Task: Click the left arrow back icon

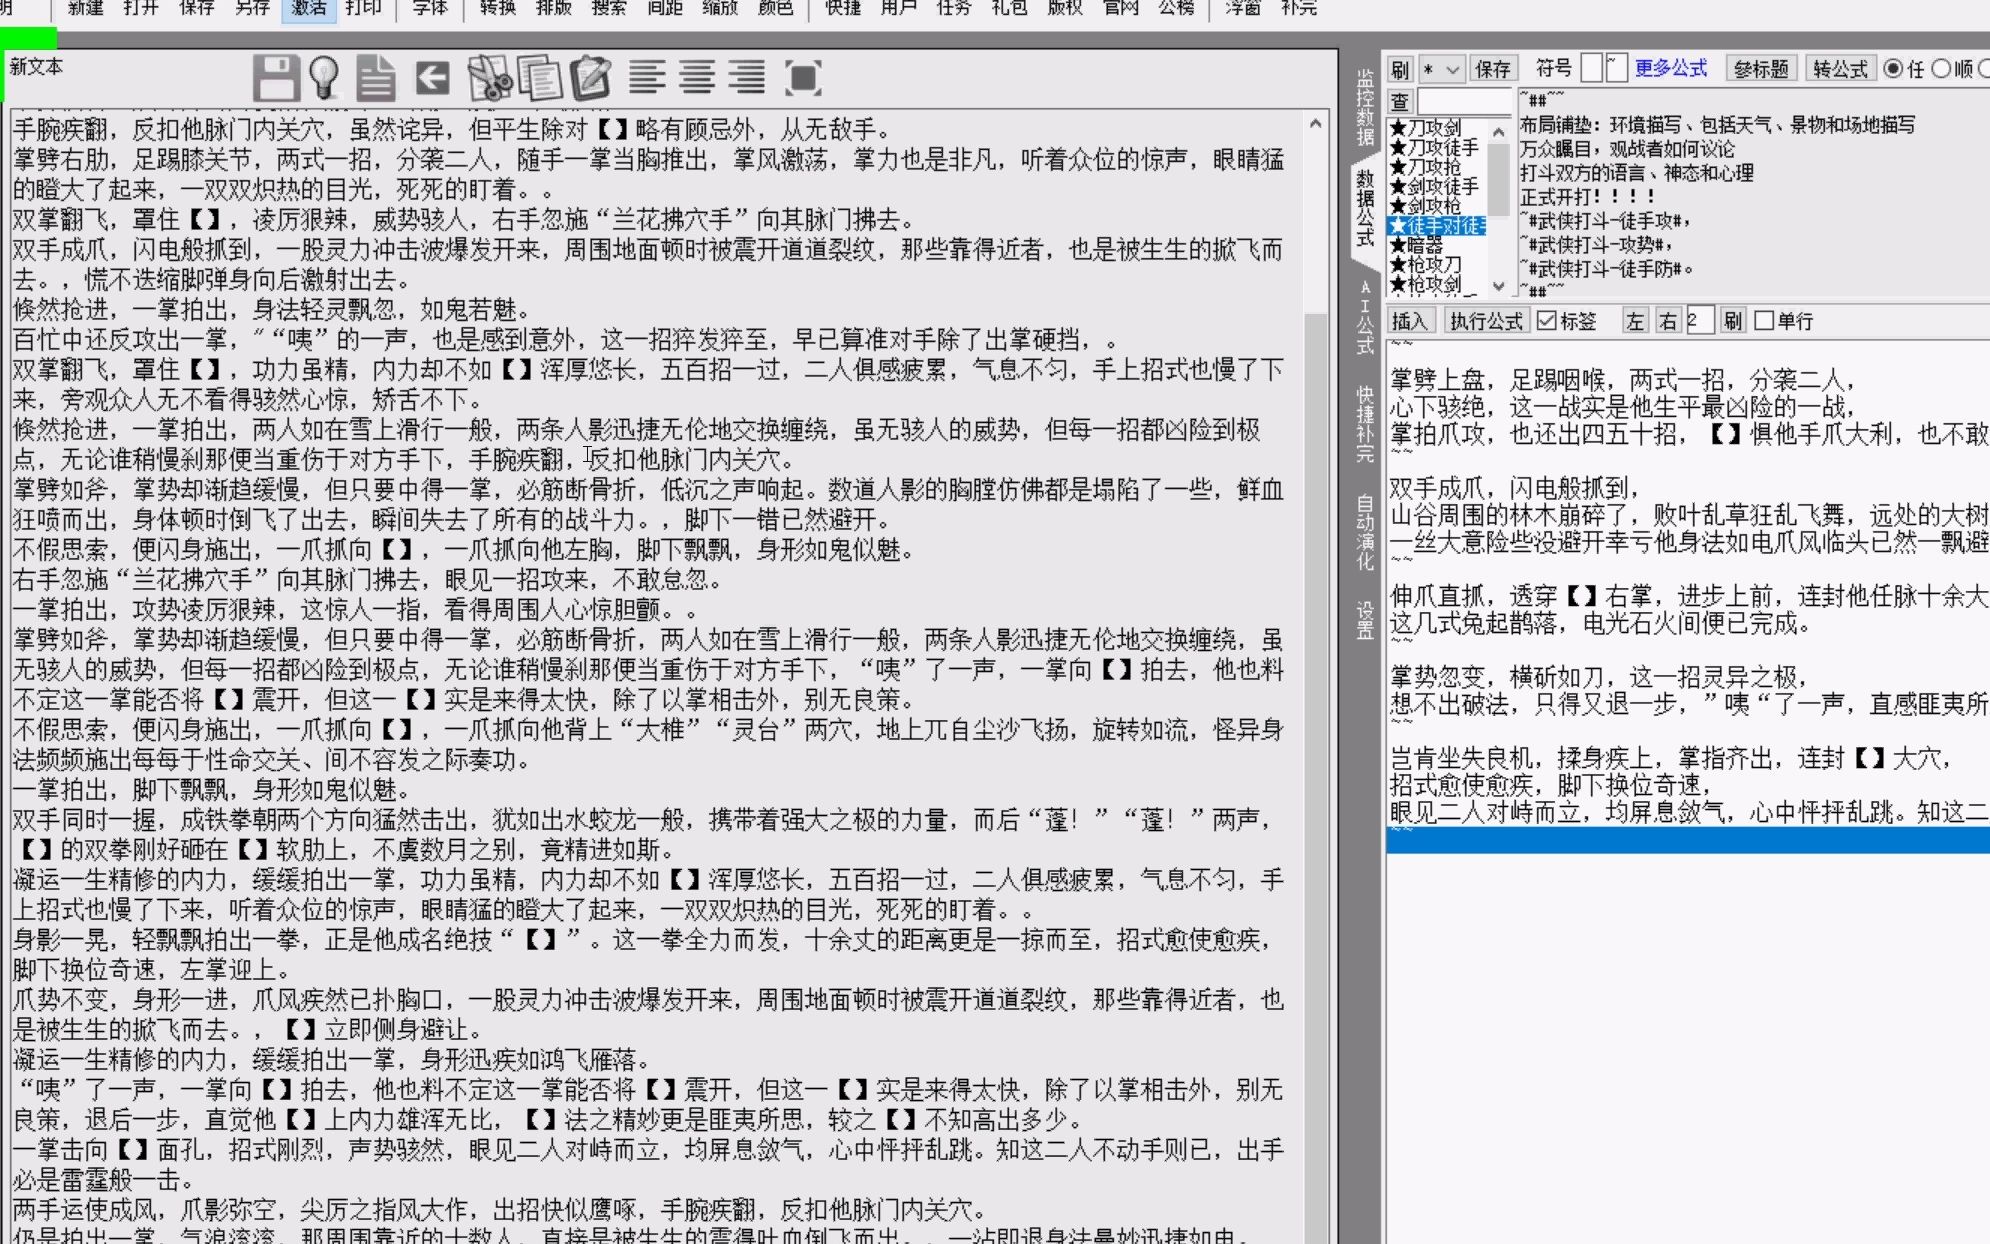Action: coord(432,77)
